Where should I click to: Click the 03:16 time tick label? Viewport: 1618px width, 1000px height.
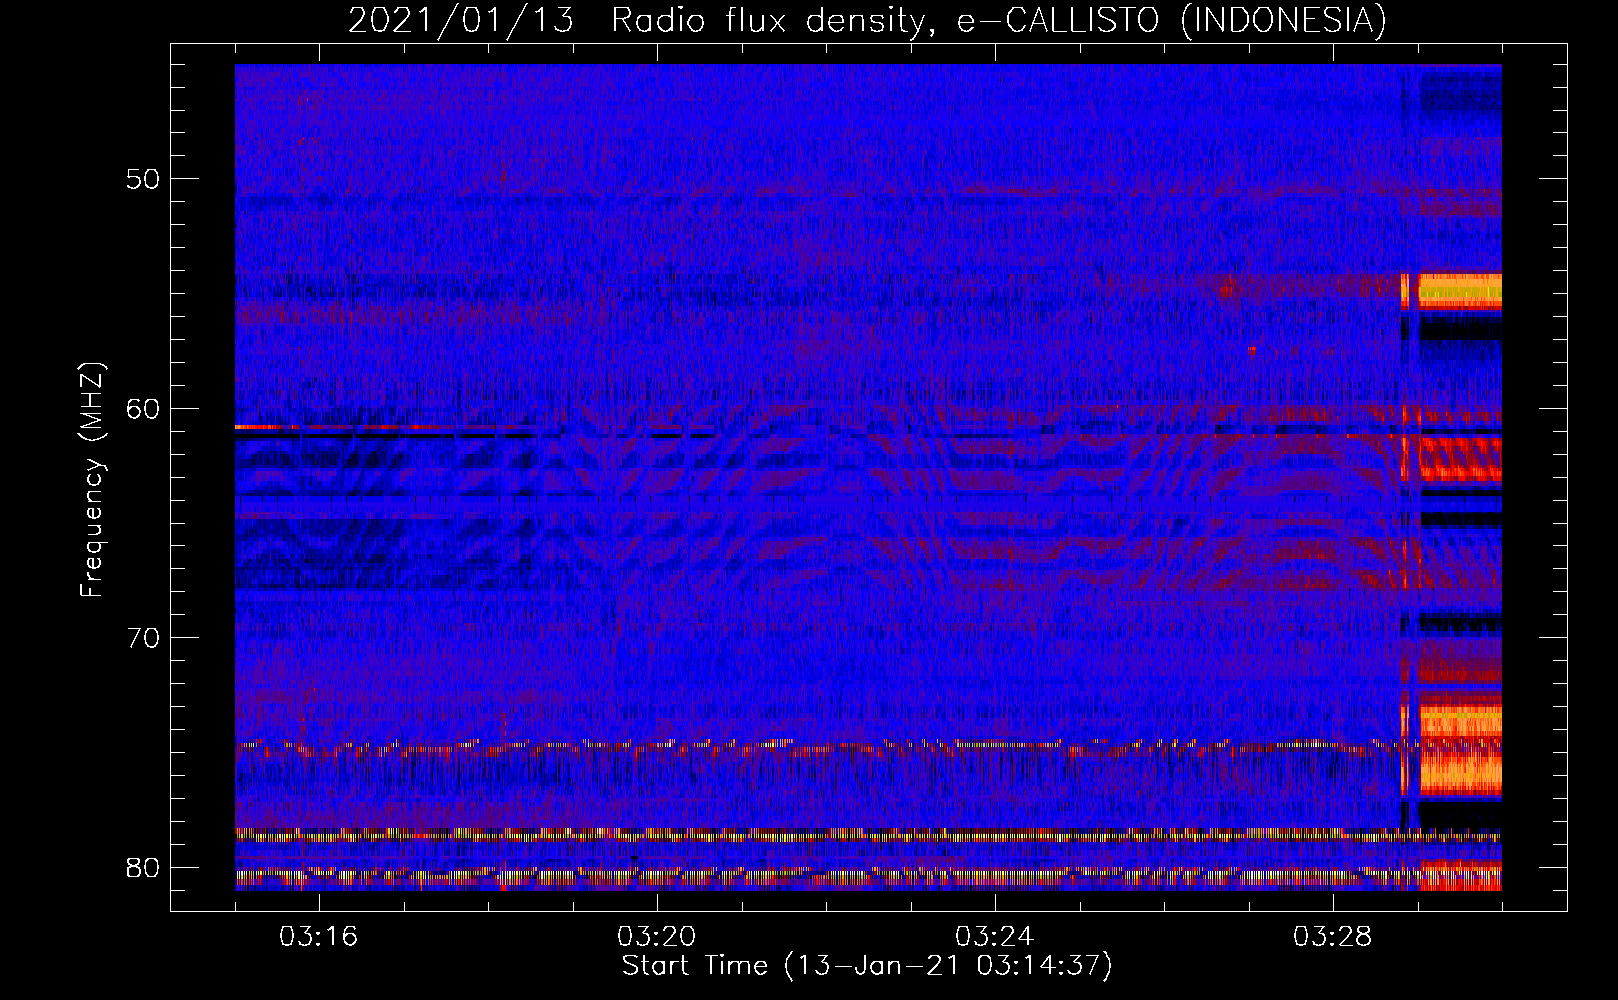(318, 937)
